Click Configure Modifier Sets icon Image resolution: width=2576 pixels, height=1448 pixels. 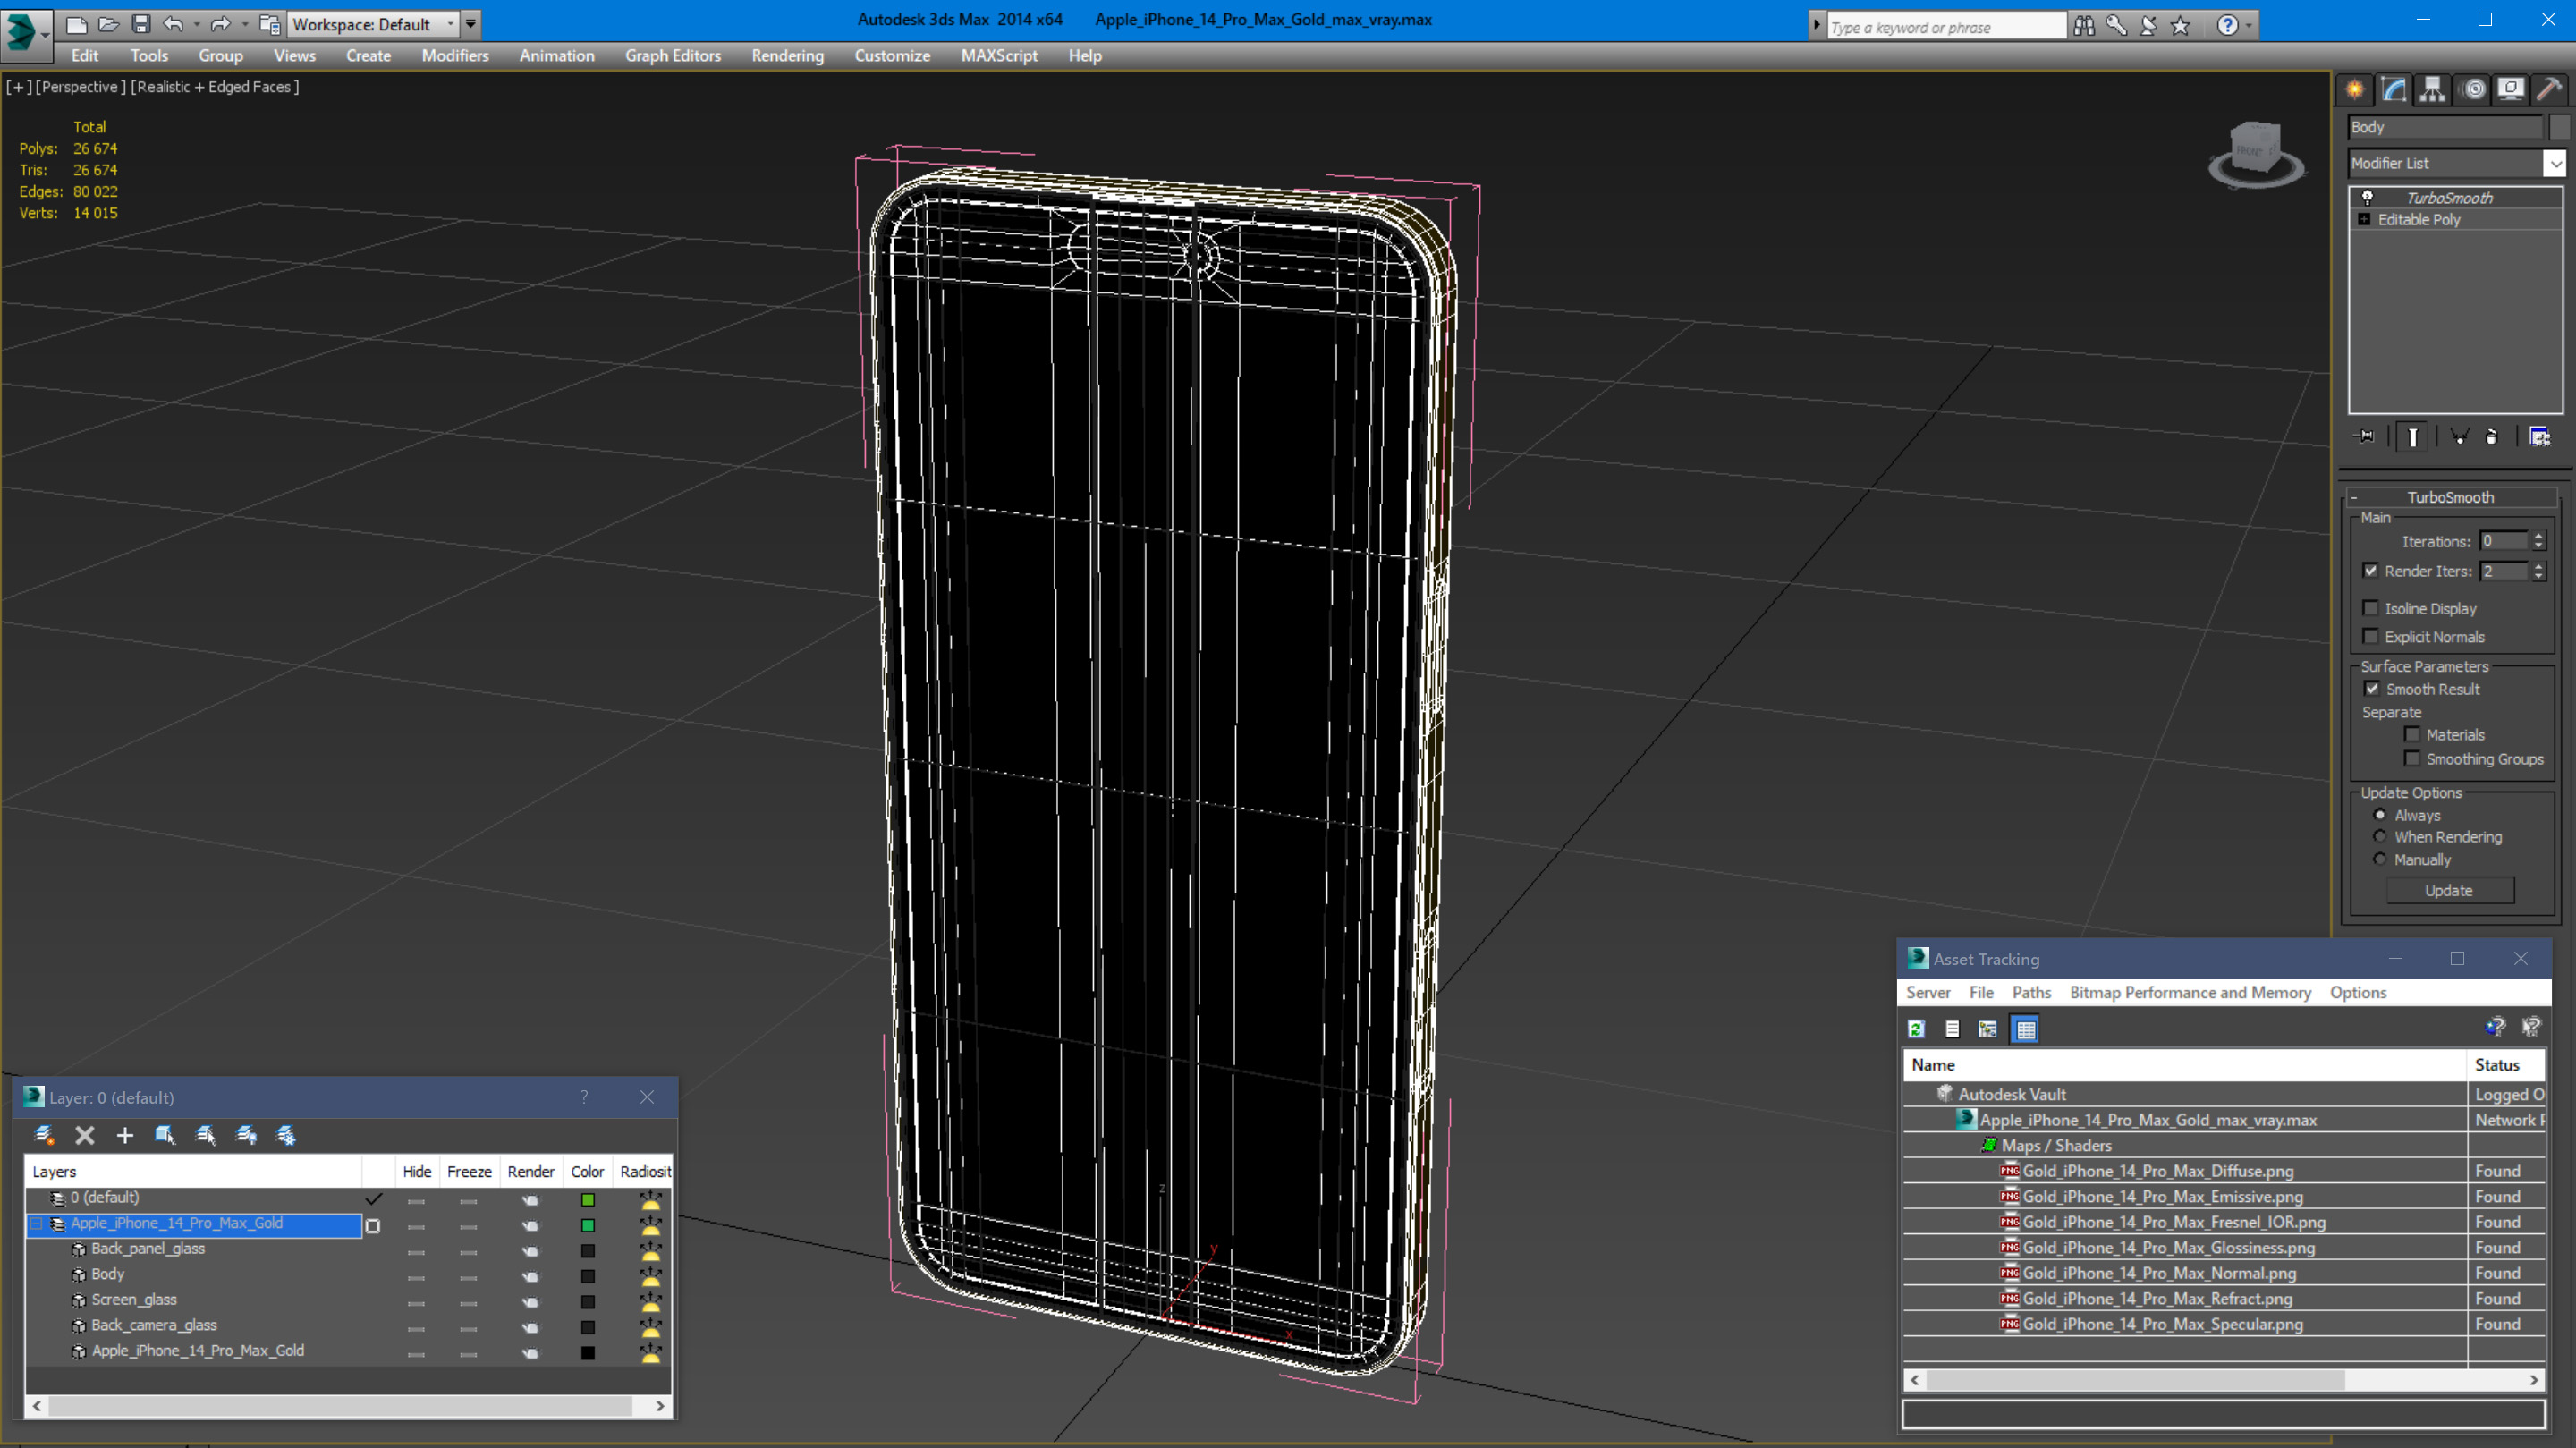pyautogui.click(x=2540, y=436)
